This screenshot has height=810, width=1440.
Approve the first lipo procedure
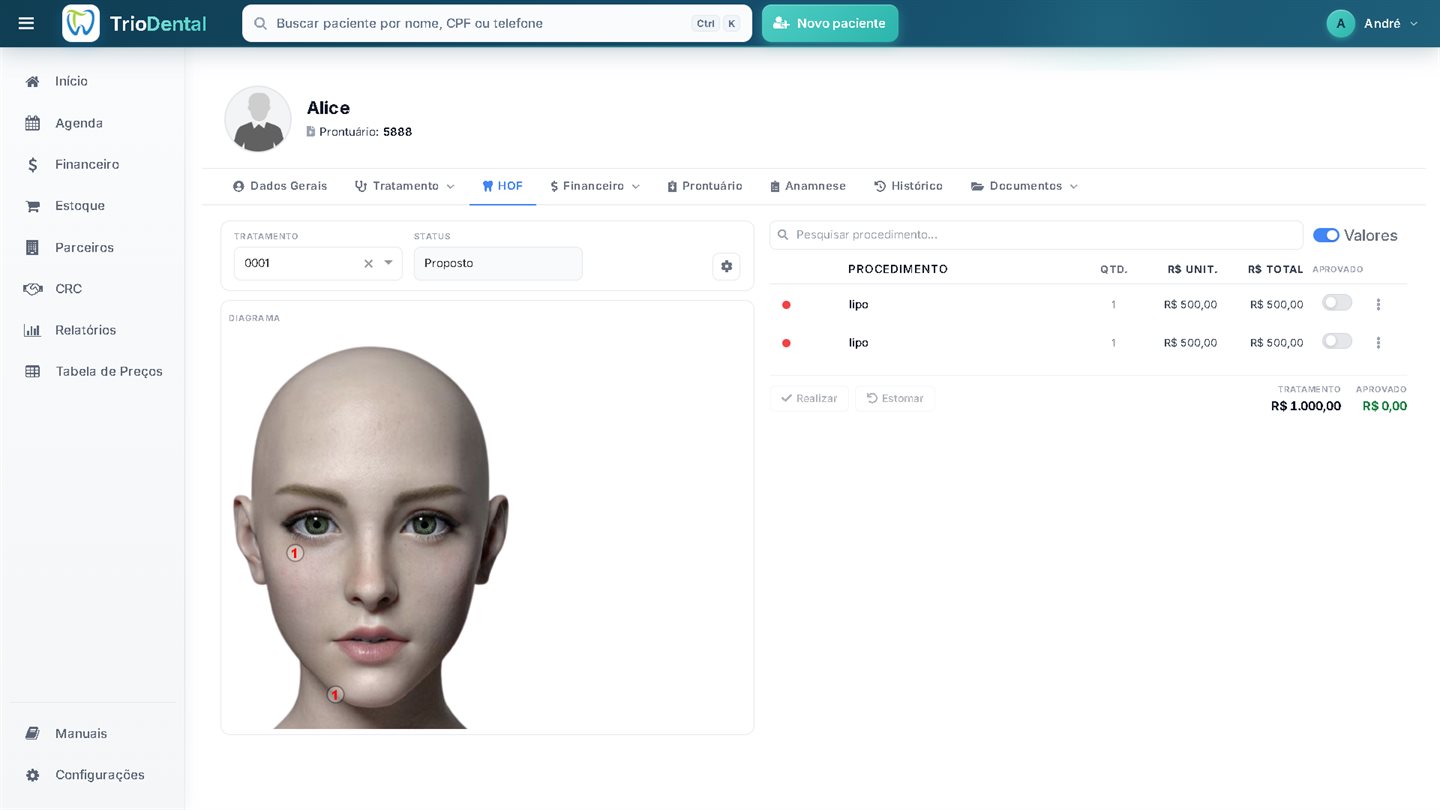[x=1337, y=302]
